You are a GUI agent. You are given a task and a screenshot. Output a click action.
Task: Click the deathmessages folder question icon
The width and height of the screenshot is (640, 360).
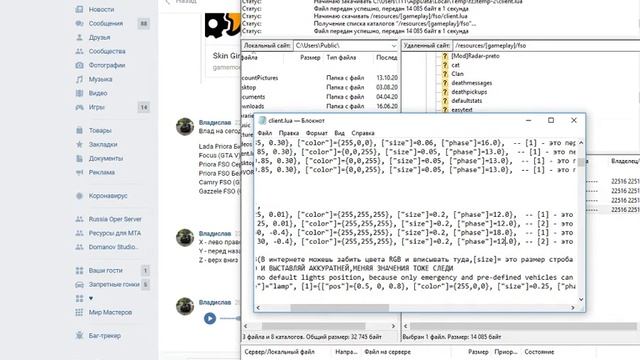pos(445,83)
